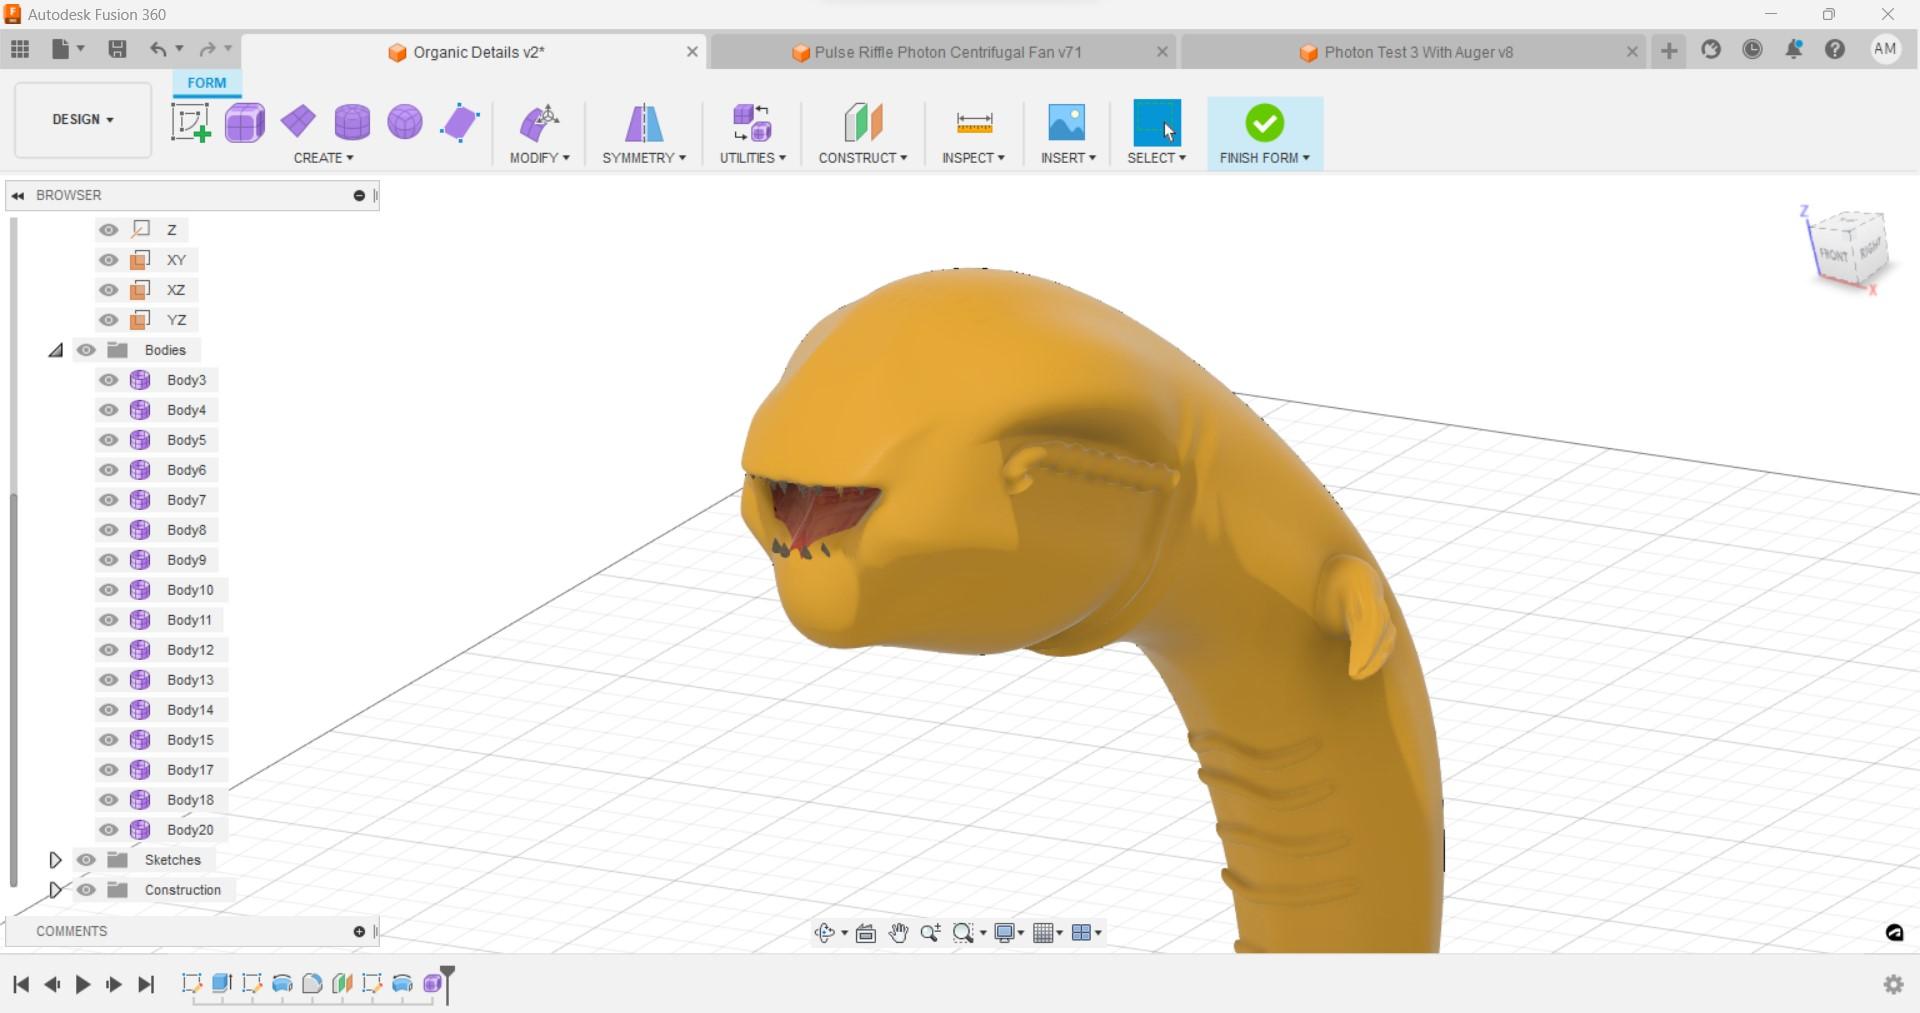
Task: Click the Zoom tool icon
Action: tap(930, 933)
